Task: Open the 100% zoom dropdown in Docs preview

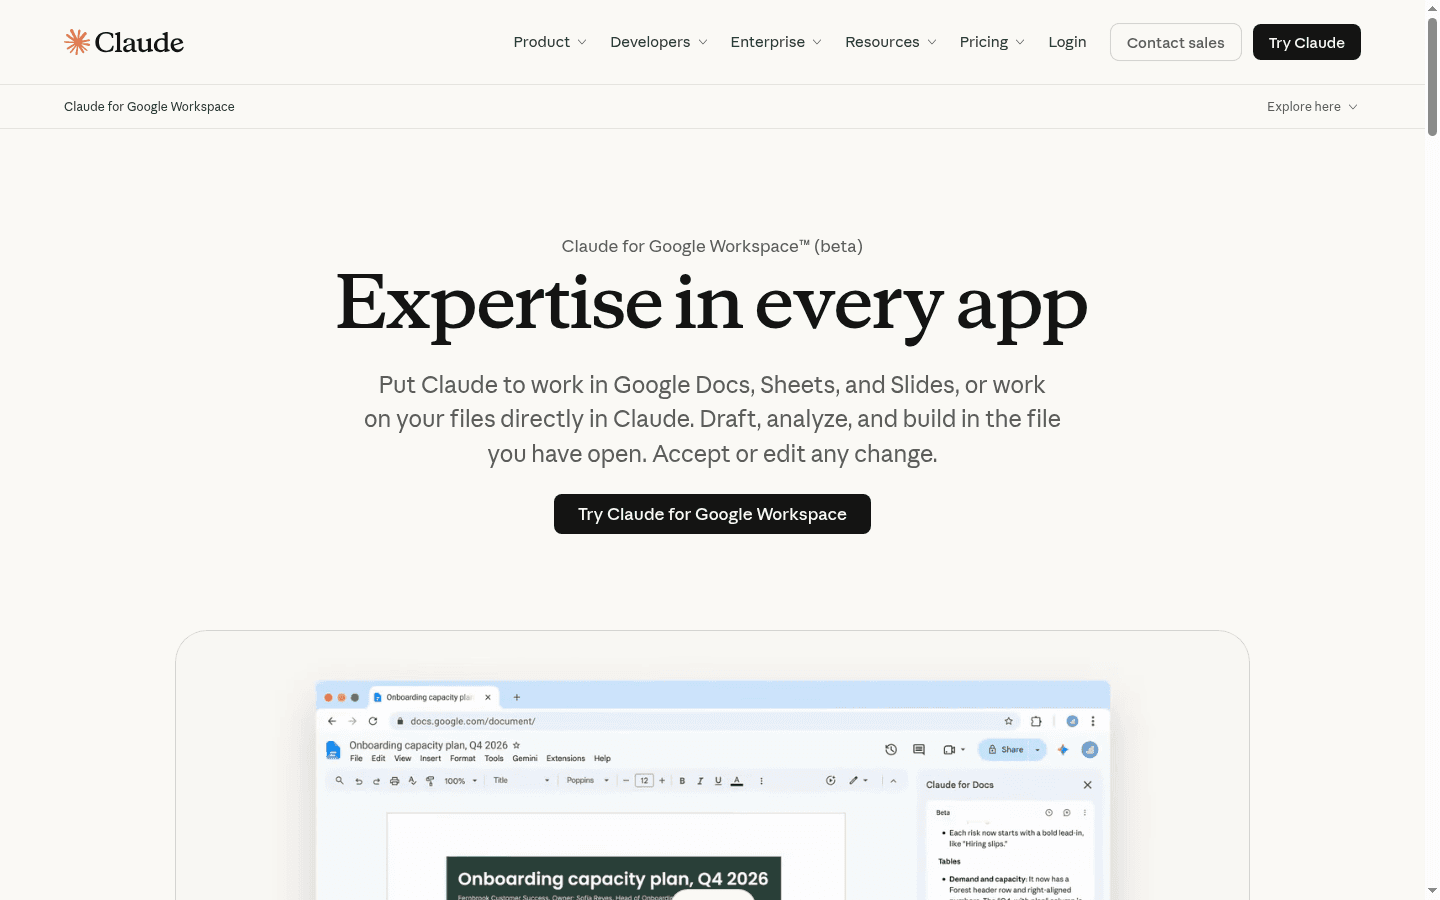Action: click(461, 781)
